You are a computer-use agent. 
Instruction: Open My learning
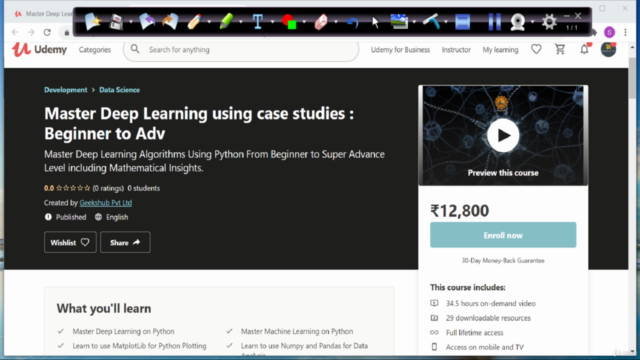(x=500, y=50)
